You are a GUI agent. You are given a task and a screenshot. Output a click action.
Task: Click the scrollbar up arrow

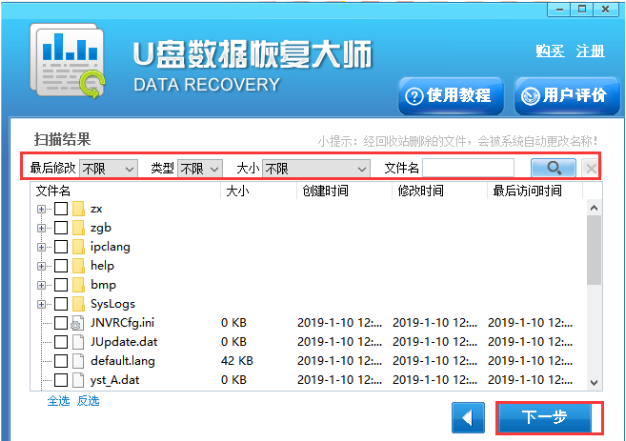(x=594, y=208)
